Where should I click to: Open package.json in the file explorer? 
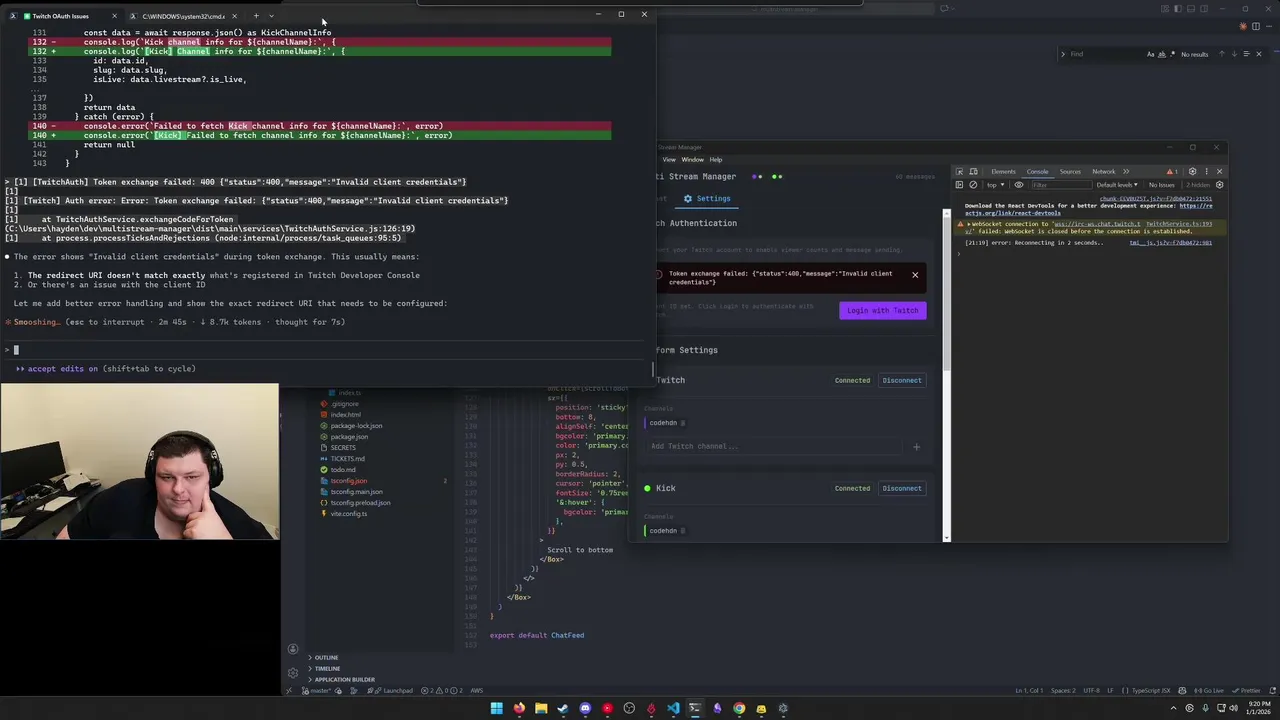348,437
